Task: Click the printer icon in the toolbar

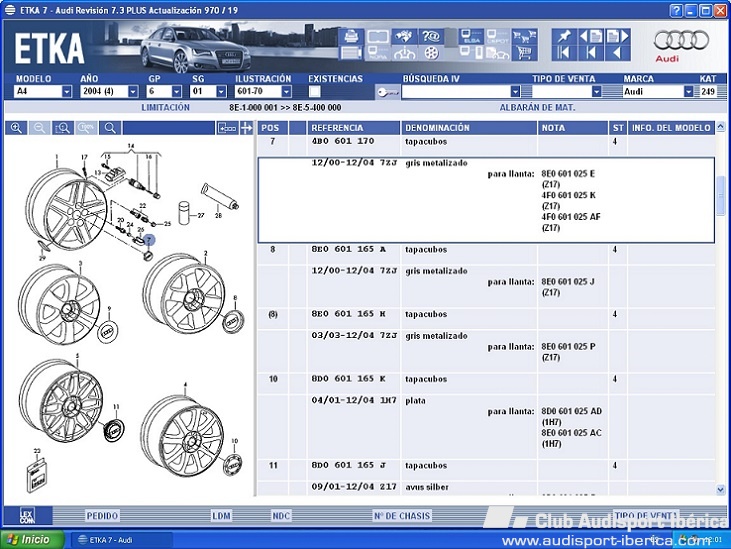Action: 351,36
